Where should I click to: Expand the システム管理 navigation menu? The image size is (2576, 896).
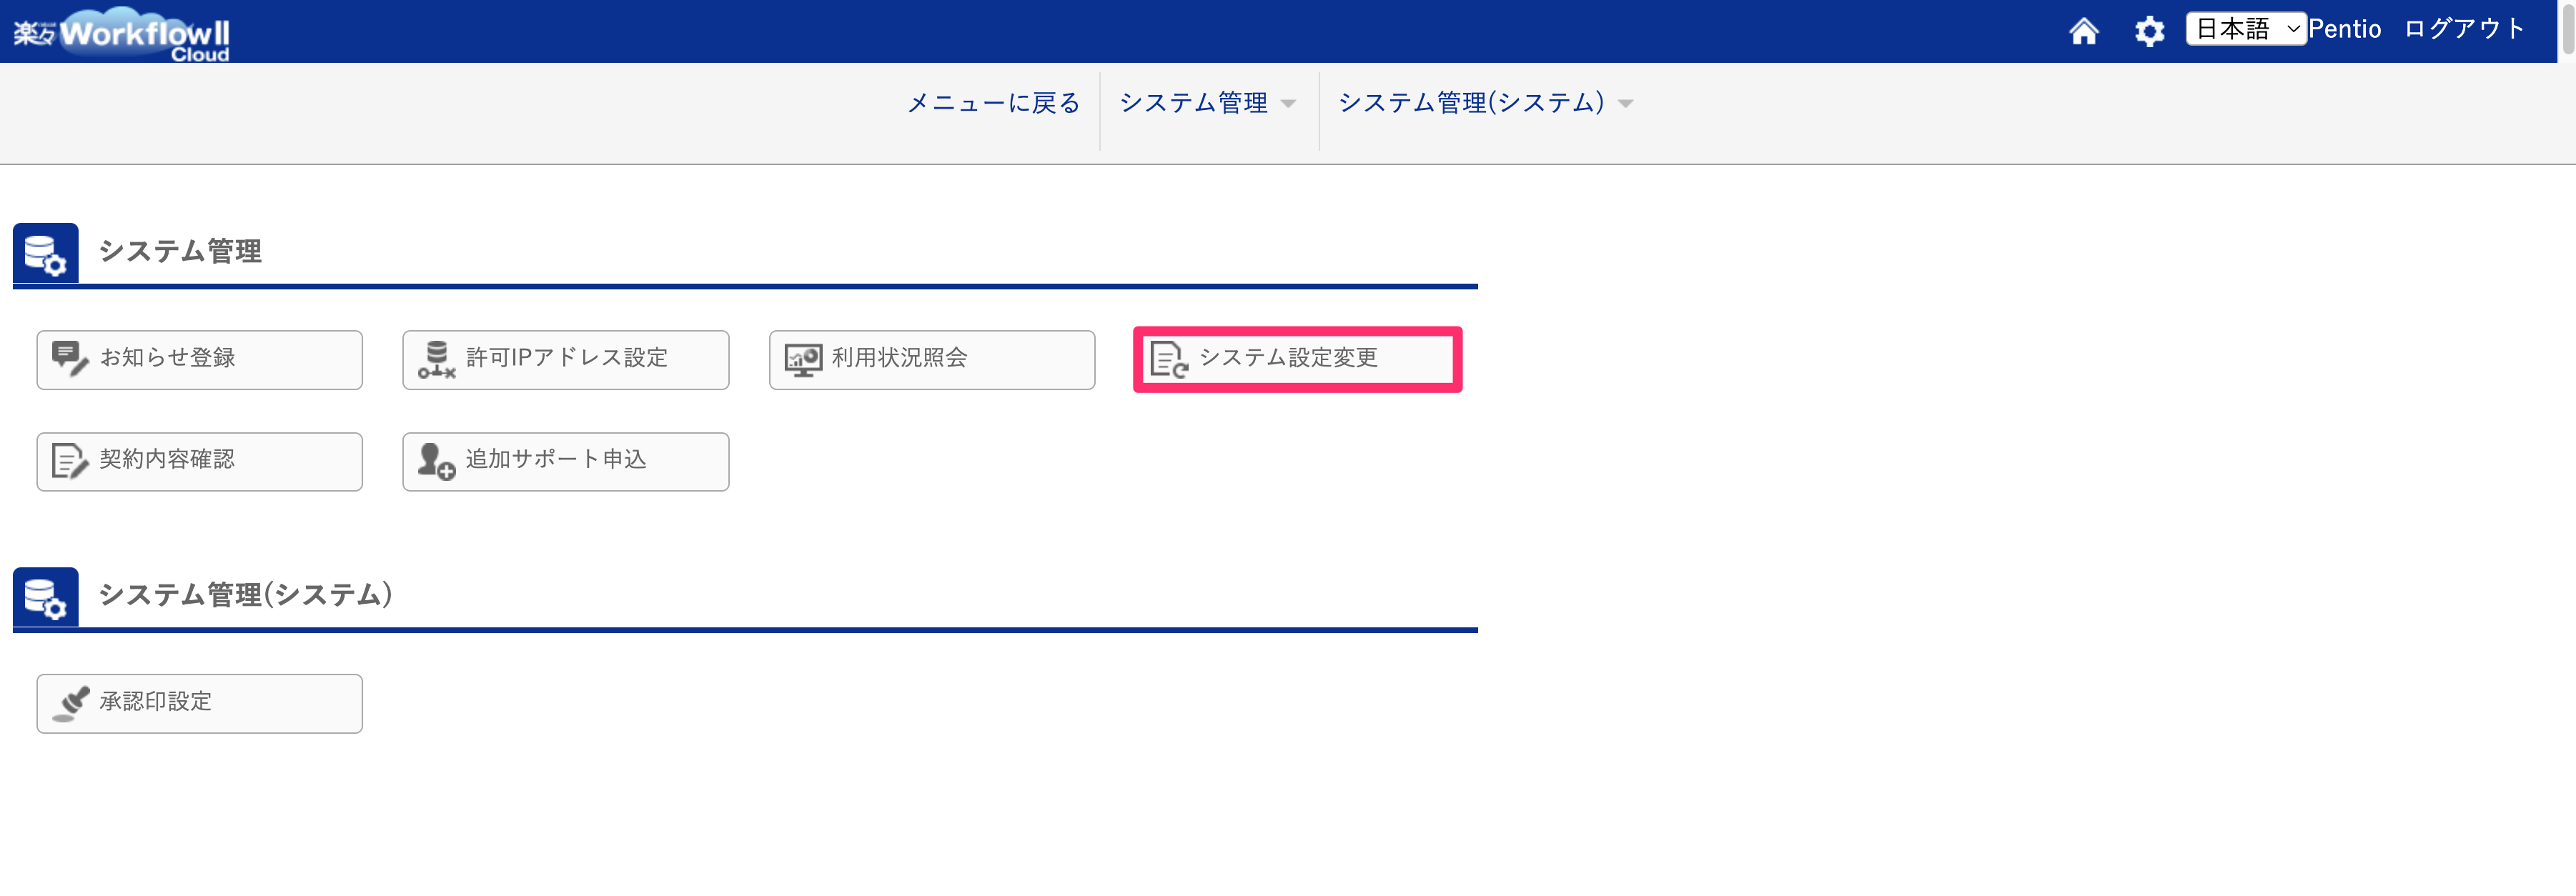click(1207, 103)
